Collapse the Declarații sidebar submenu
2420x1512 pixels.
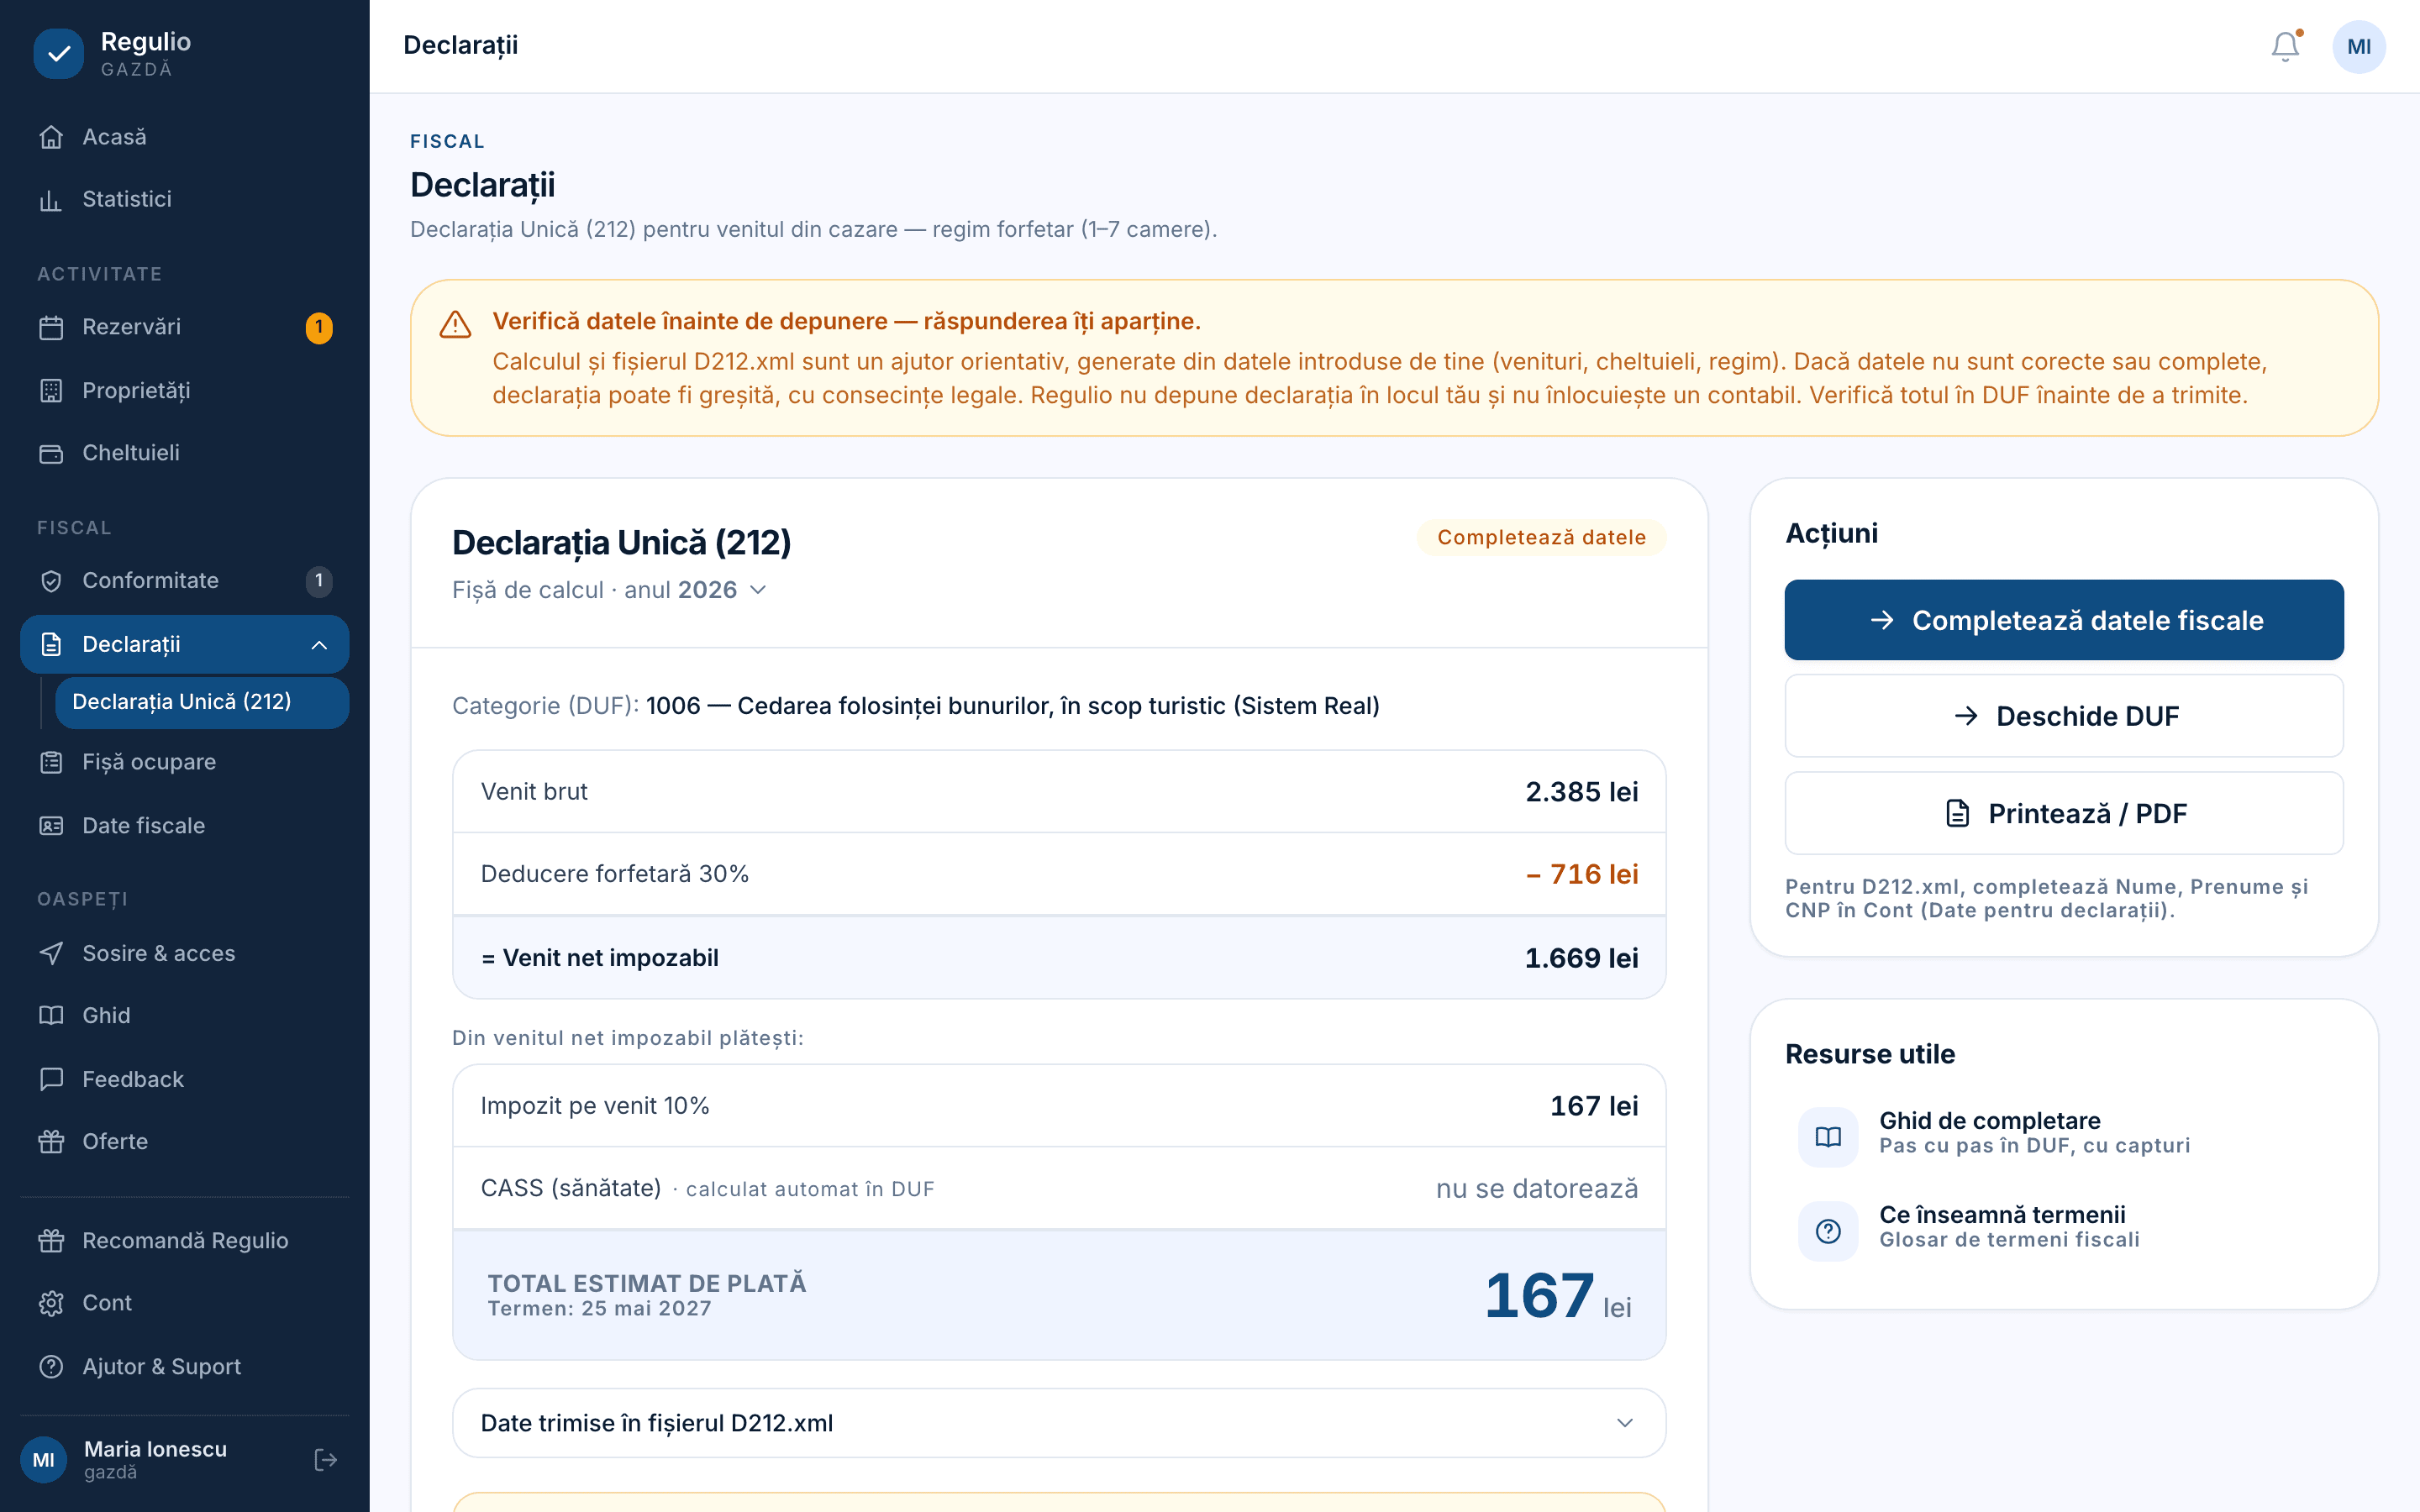319,645
